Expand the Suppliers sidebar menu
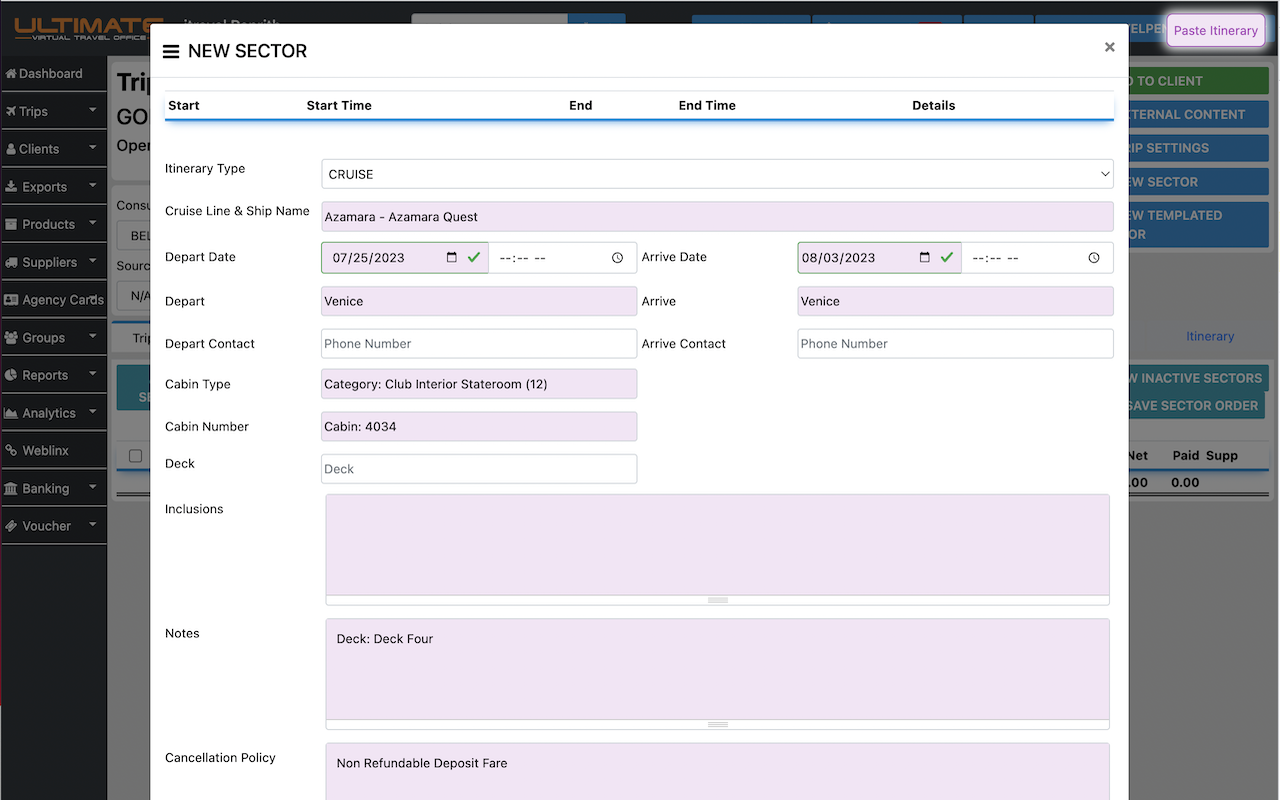Image resolution: width=1280 pixels, height=800 pixels. (54, 262)
